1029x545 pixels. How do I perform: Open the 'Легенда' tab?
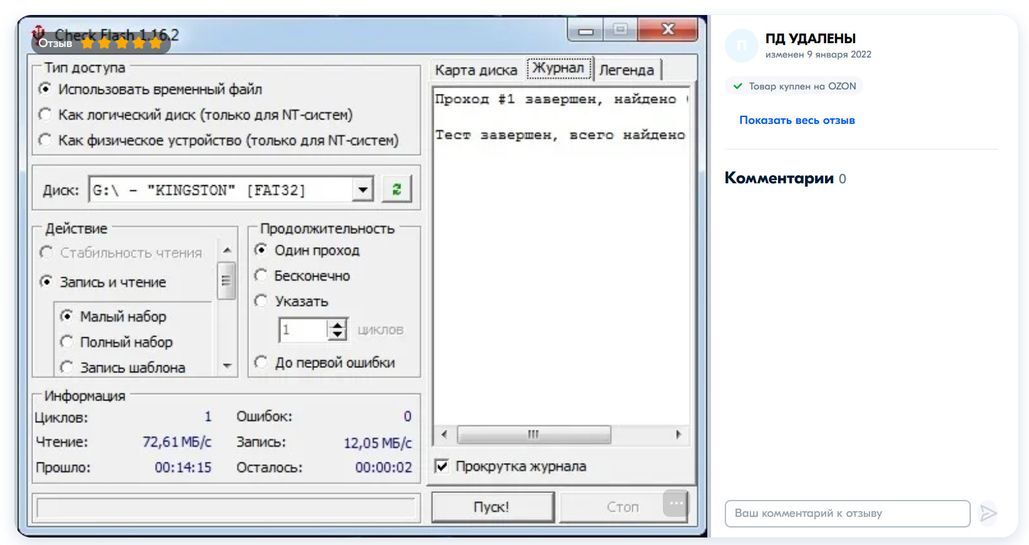point(626,70)
